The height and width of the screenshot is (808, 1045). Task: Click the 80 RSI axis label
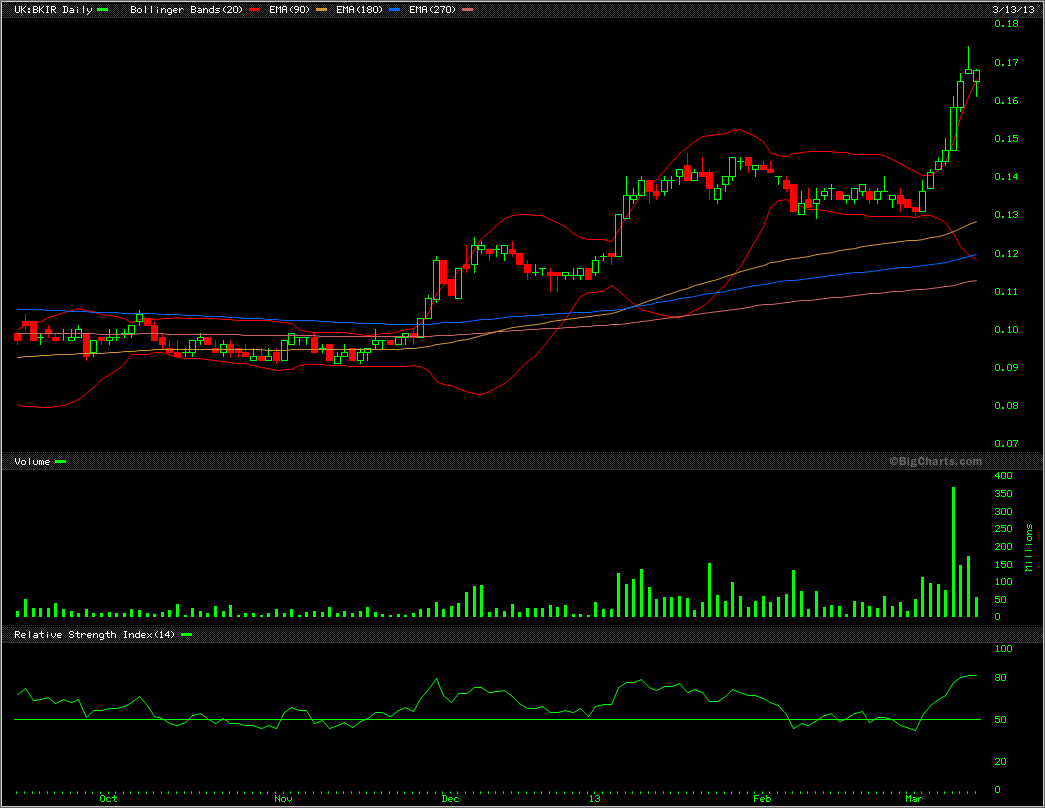pos(1000,678)
